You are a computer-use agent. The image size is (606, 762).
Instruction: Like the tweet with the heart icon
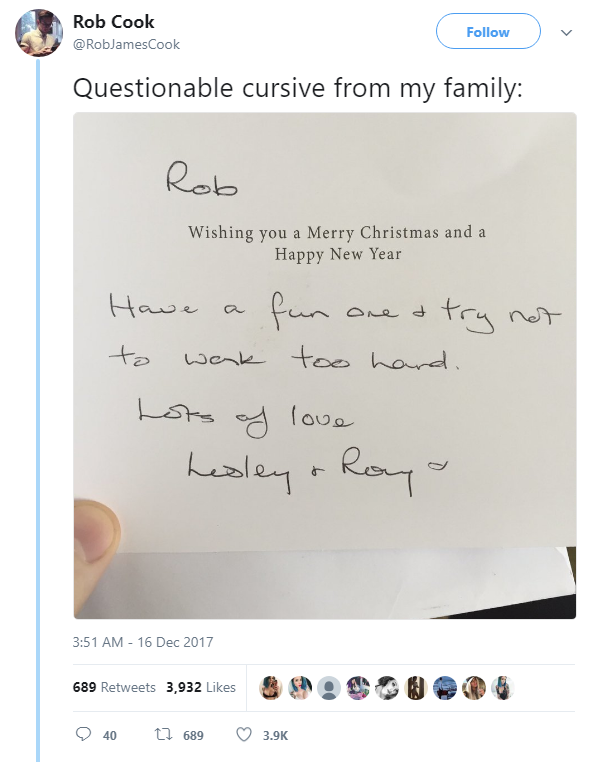242,735
